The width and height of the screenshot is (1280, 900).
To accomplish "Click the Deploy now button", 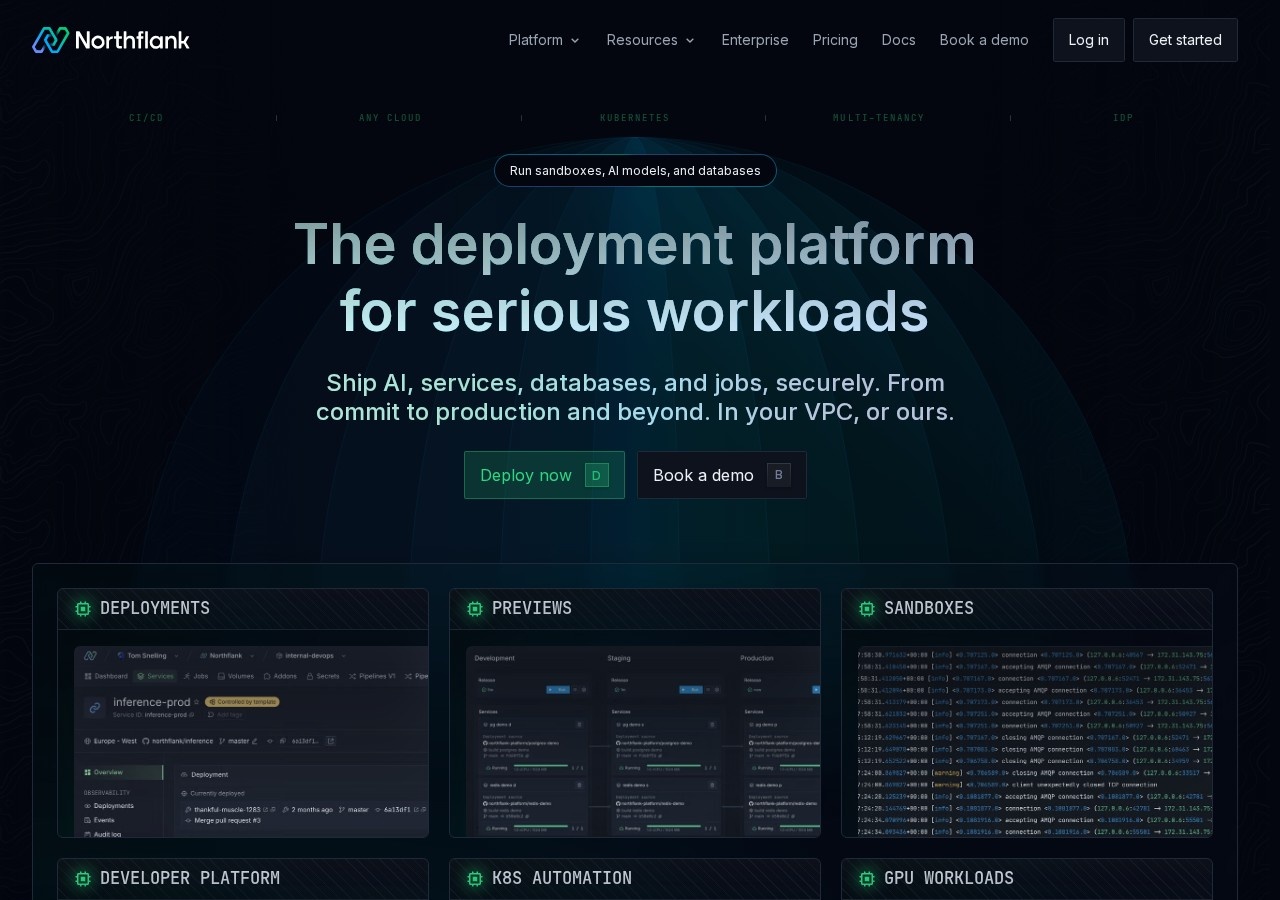I will 544,475.
